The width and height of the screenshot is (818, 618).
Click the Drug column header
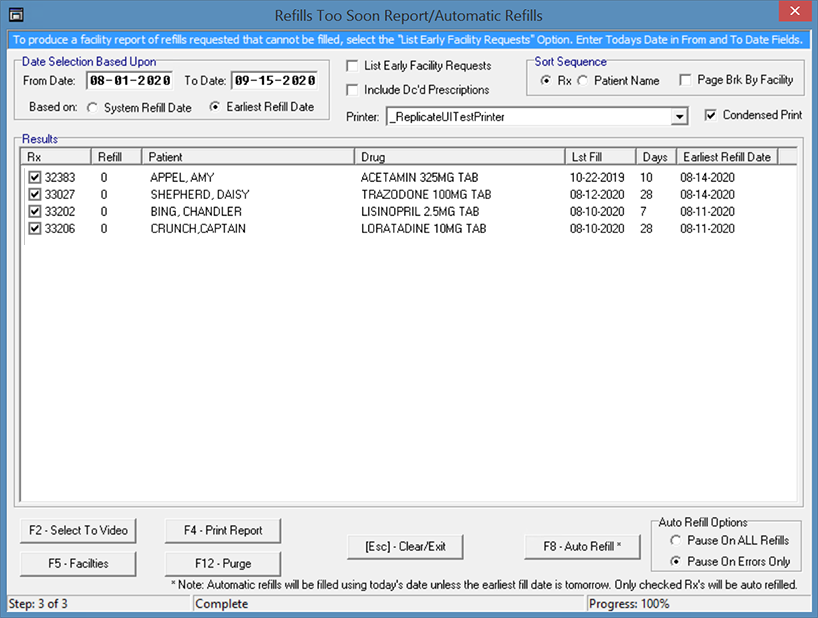458,157
